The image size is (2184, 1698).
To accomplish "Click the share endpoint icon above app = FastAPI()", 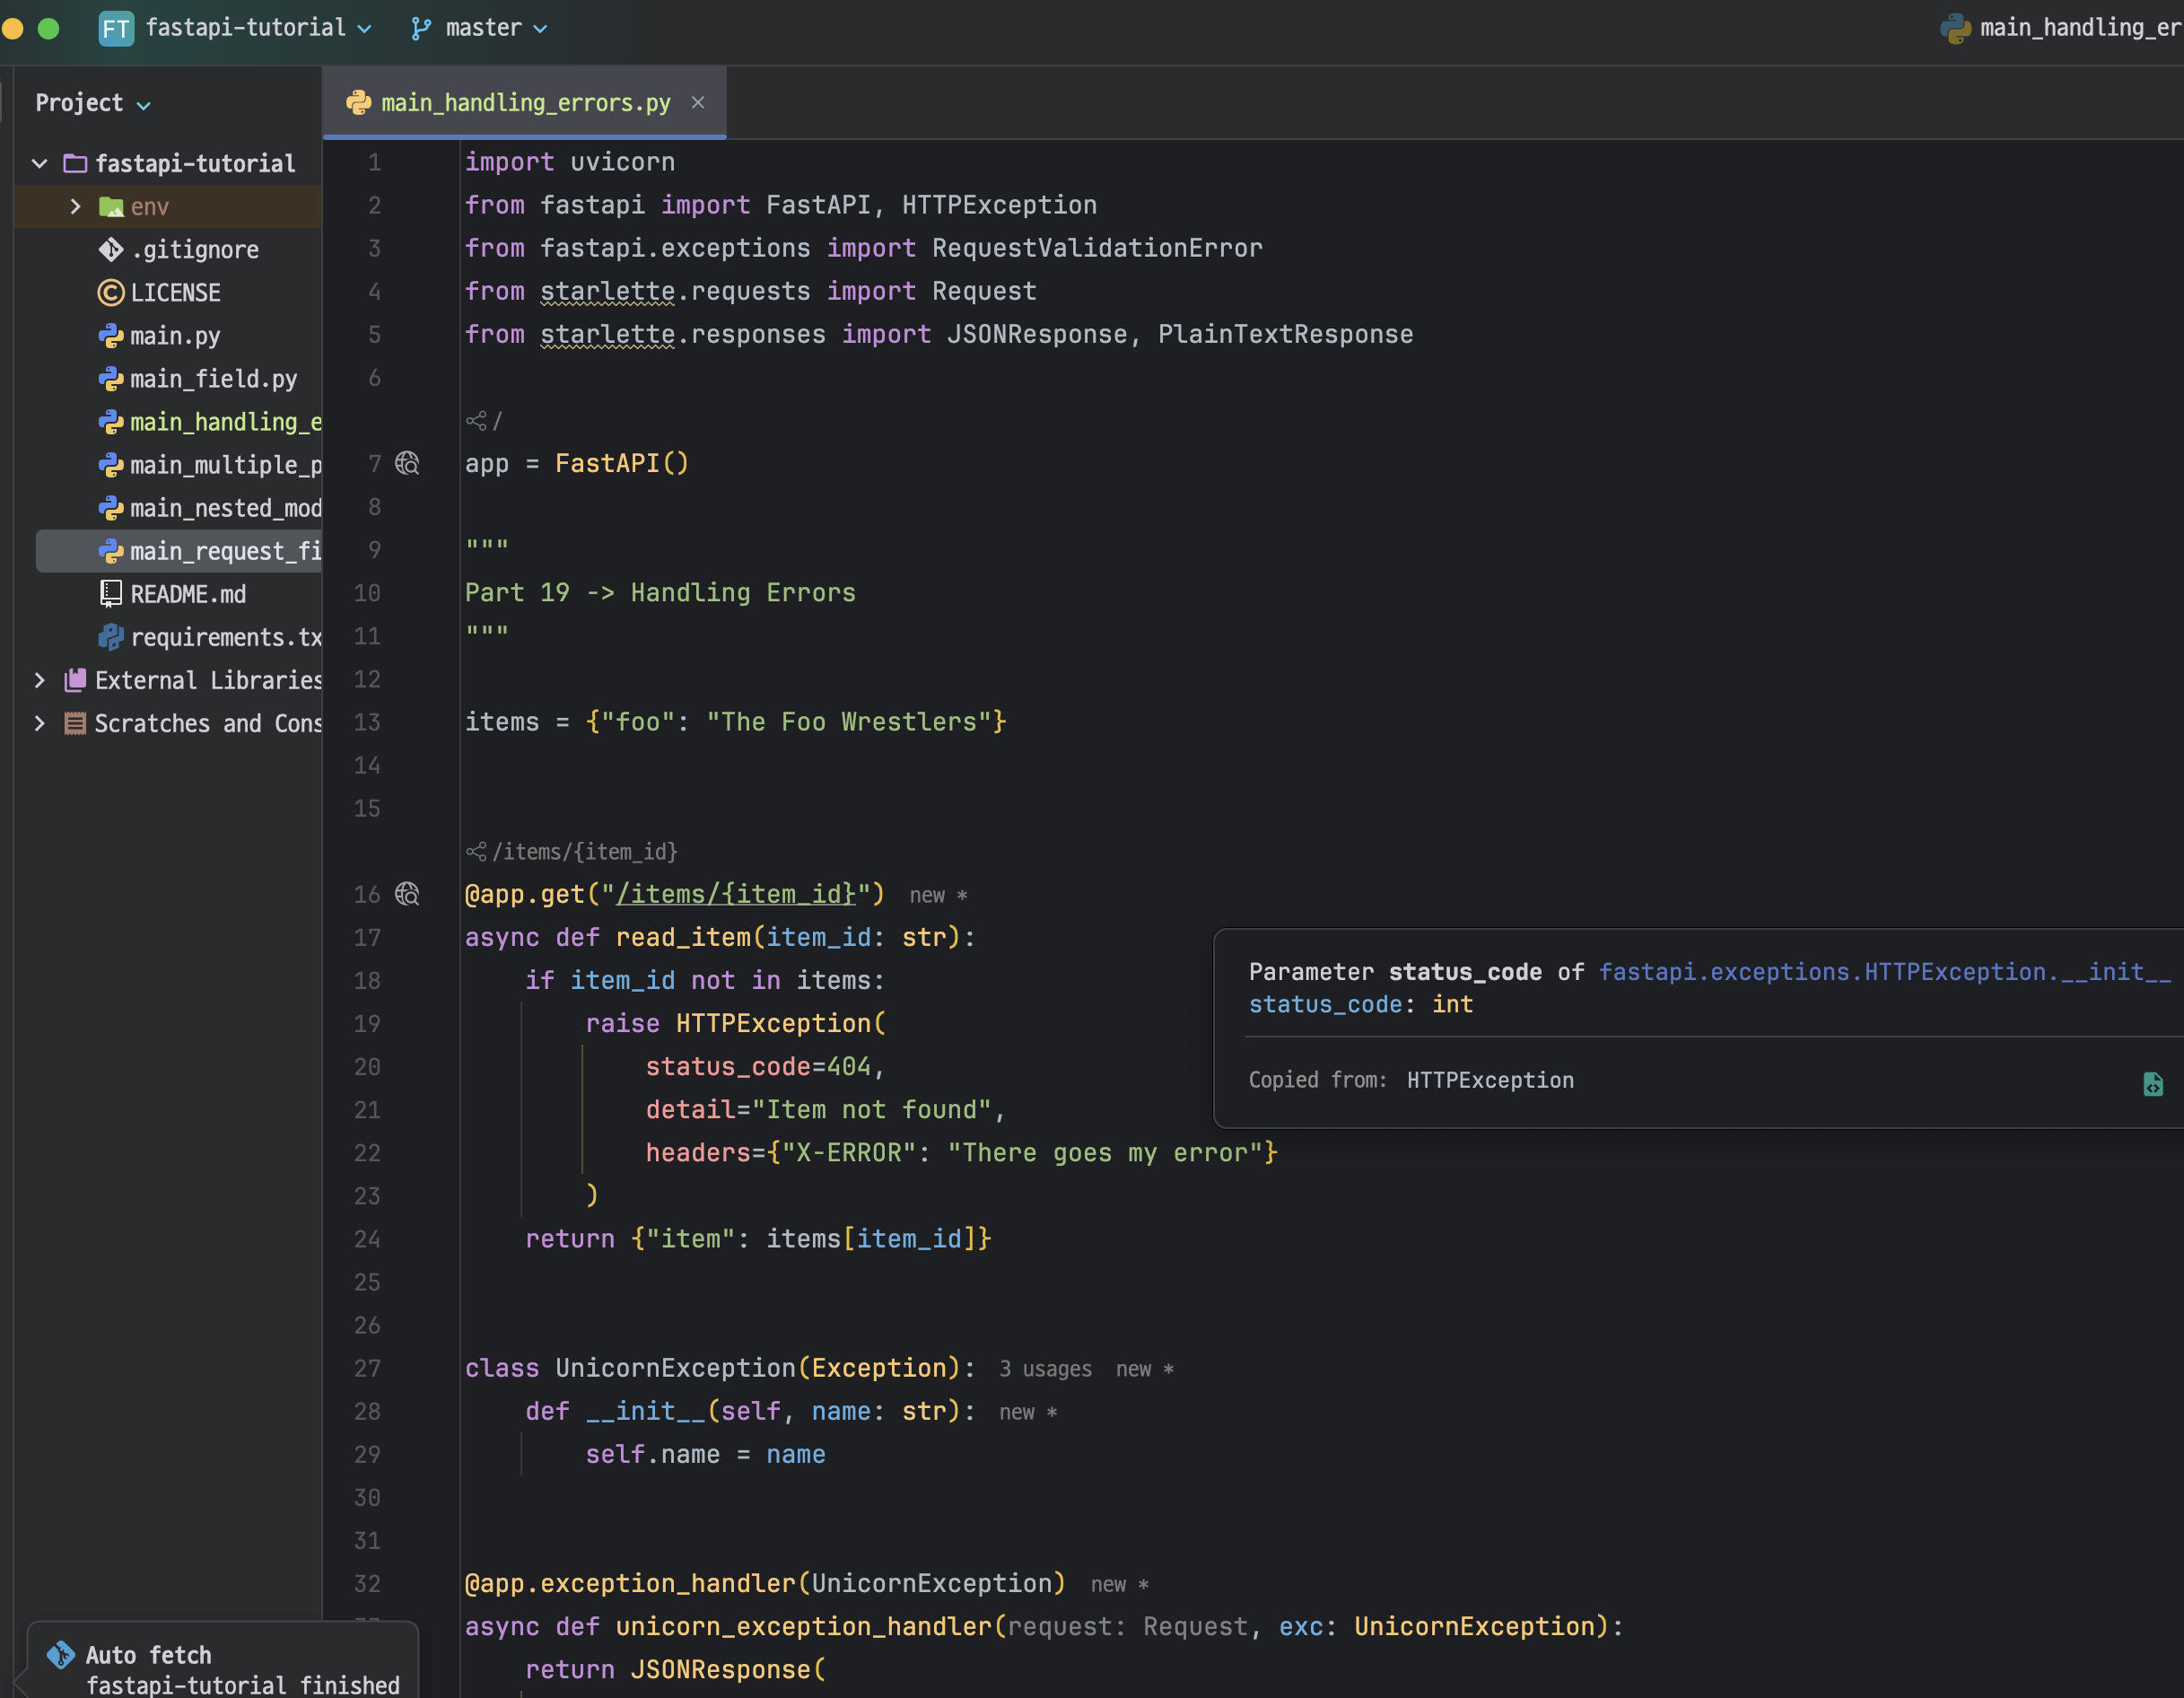I will point(476,421).
